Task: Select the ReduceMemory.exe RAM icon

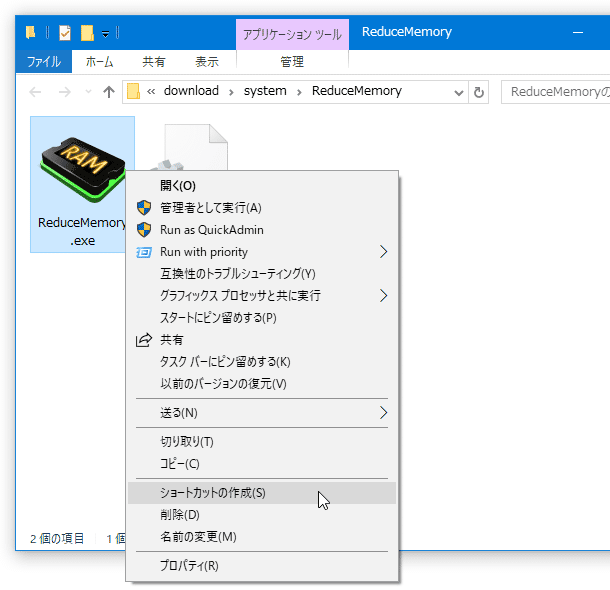Action: click(x=83, y=170)
